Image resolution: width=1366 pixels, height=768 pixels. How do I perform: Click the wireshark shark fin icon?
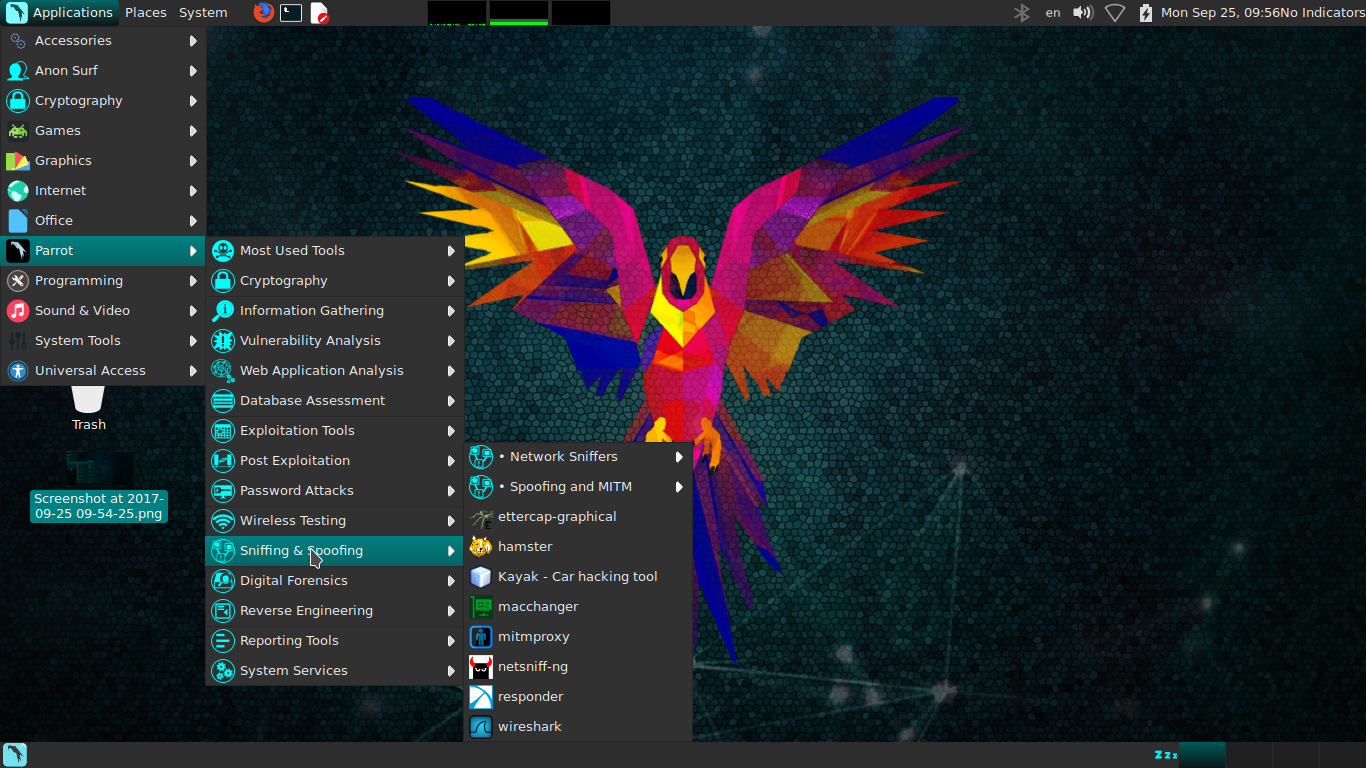tap(481, 727)
